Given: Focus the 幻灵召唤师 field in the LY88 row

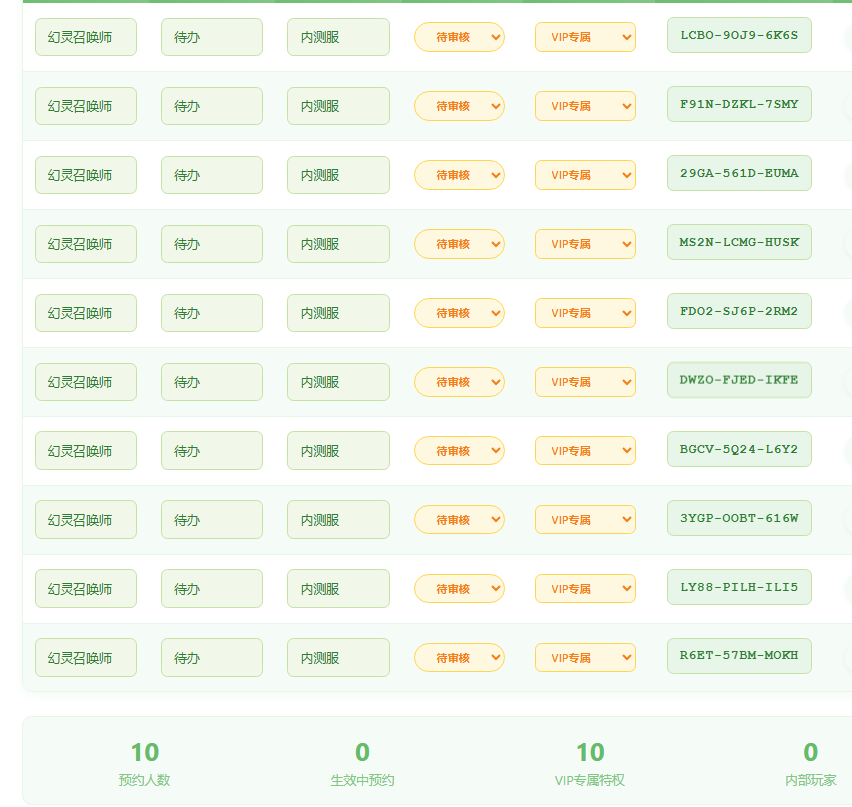Looking at the screenshot, I should click(86, 589).
